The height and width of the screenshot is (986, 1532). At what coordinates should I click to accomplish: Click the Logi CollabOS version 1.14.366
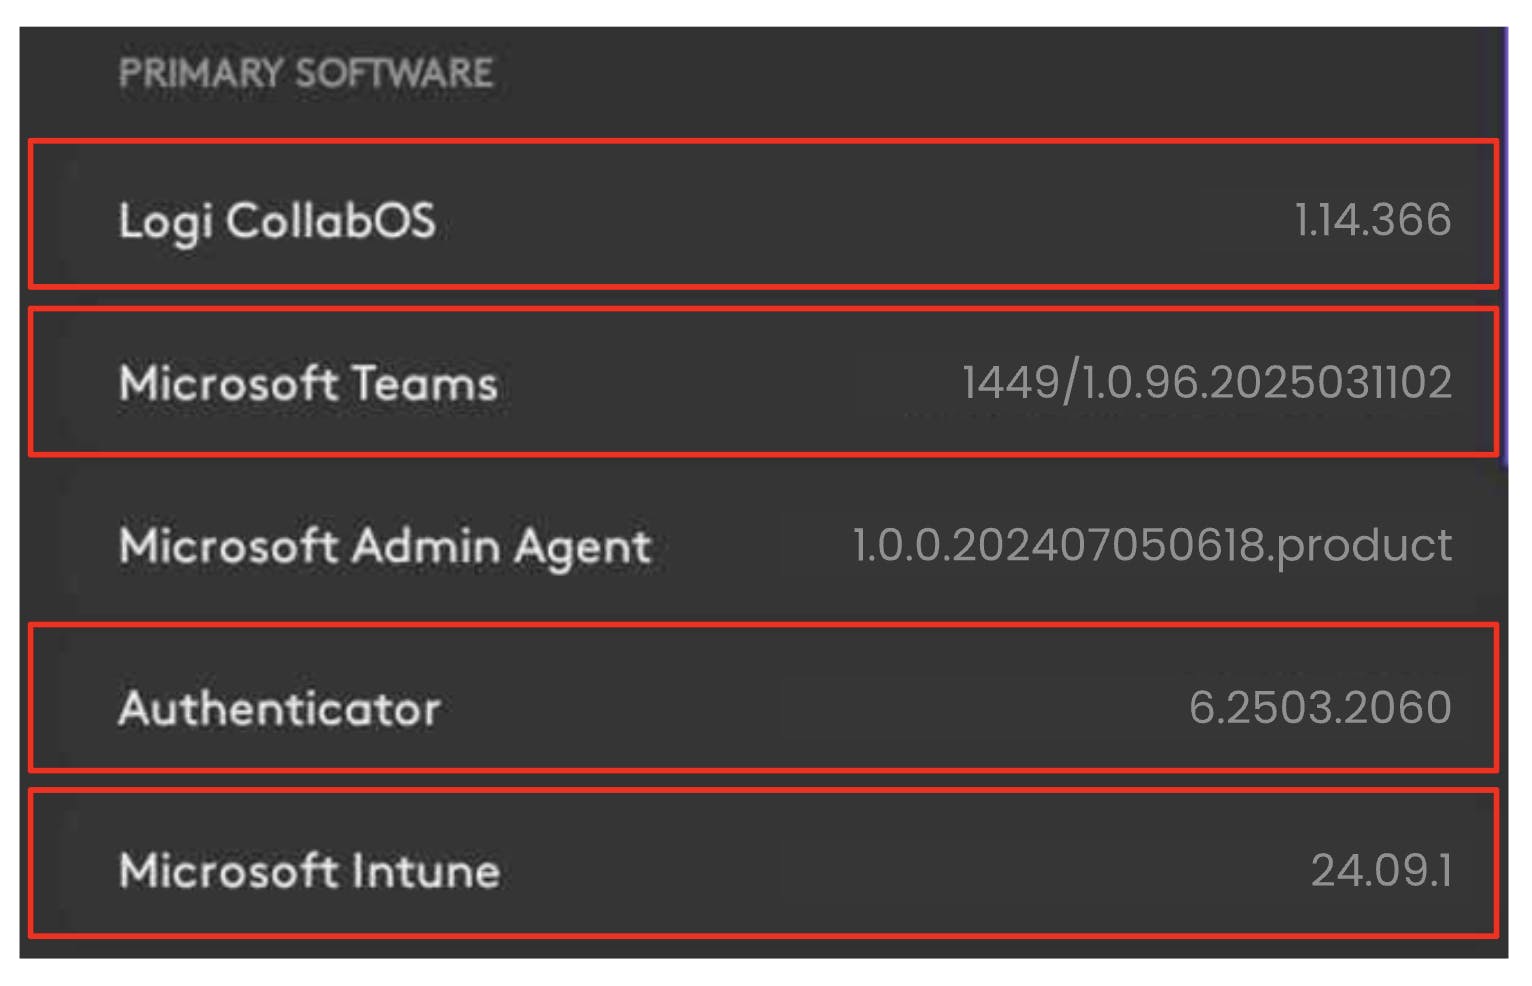(1372, 220)
